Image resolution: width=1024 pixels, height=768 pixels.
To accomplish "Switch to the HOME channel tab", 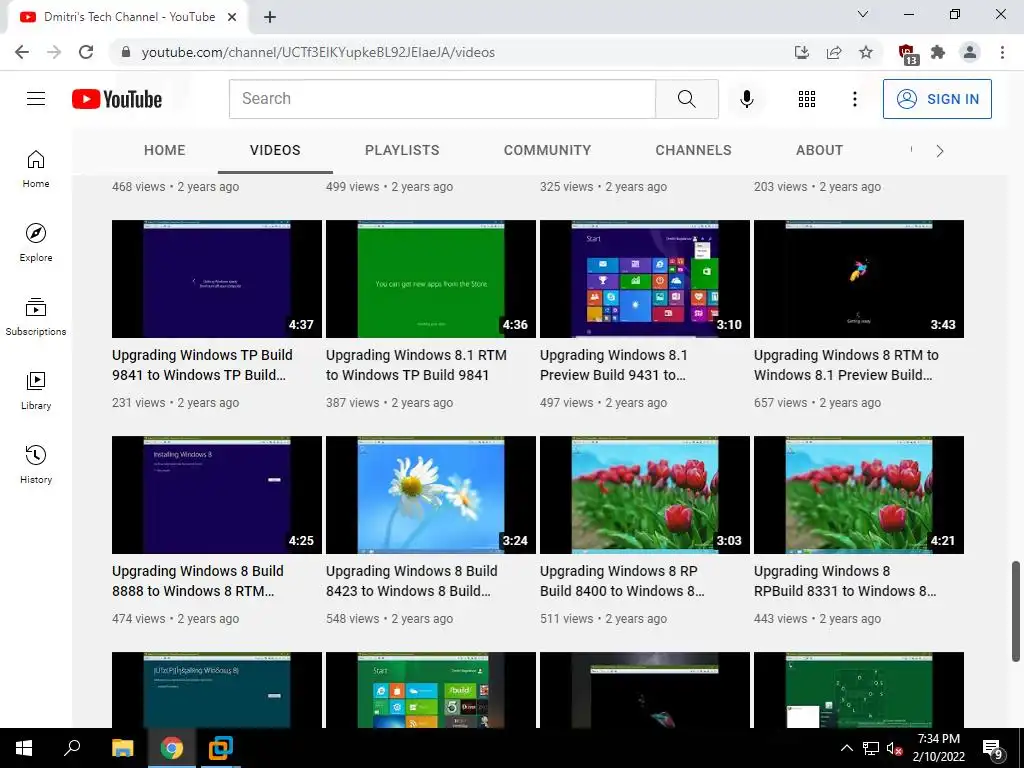I will pos(165,150).
